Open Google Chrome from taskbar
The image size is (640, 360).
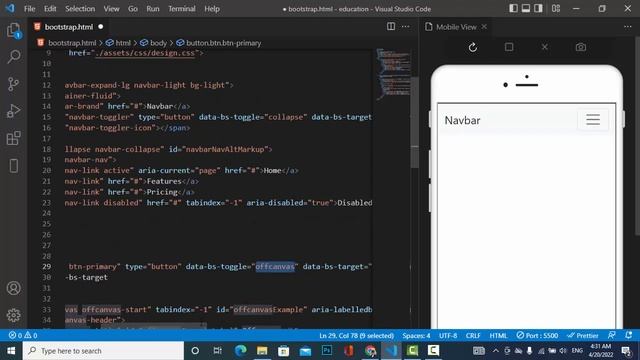(x=370, y=351)
